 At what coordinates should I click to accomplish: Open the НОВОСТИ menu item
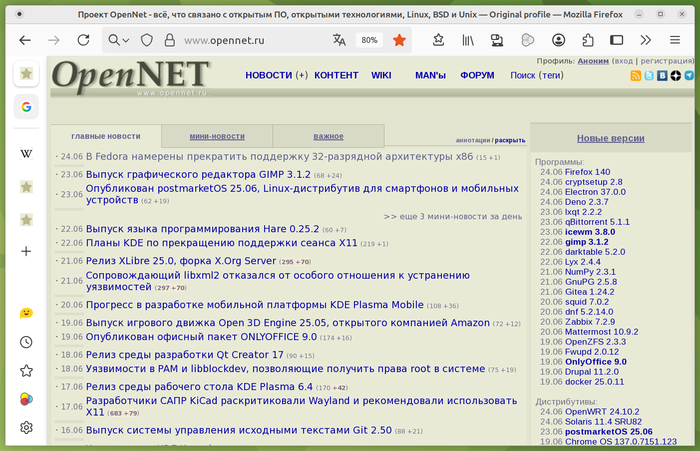click(268, 75)
